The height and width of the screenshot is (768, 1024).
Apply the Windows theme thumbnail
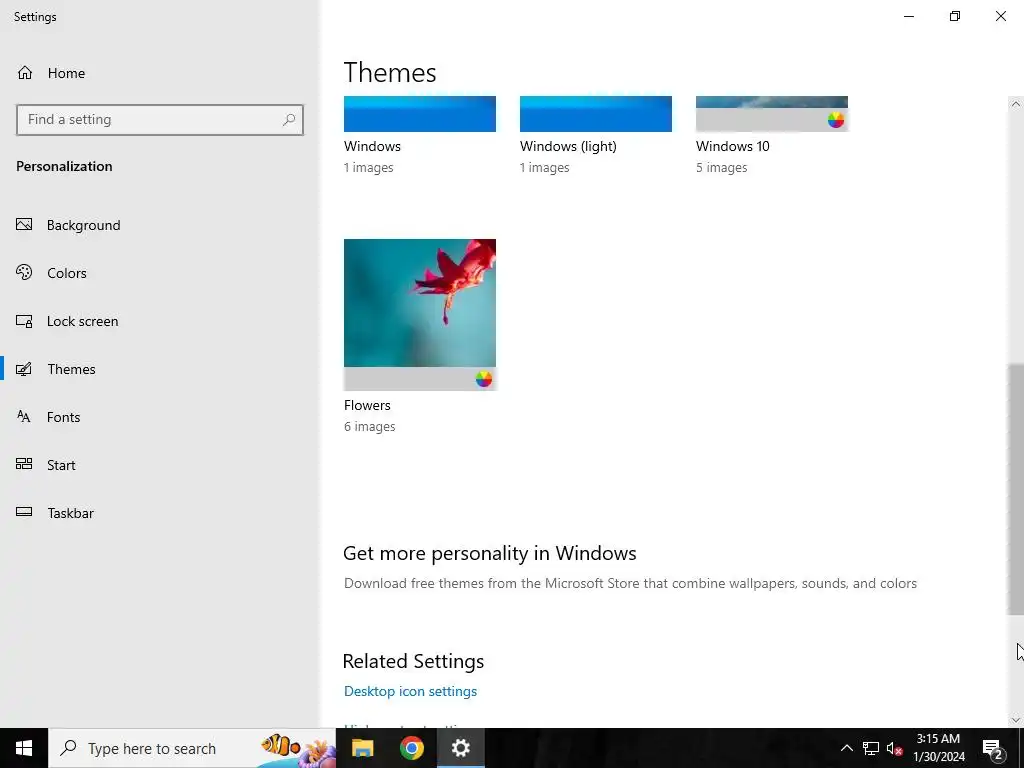tap(420, 114)
